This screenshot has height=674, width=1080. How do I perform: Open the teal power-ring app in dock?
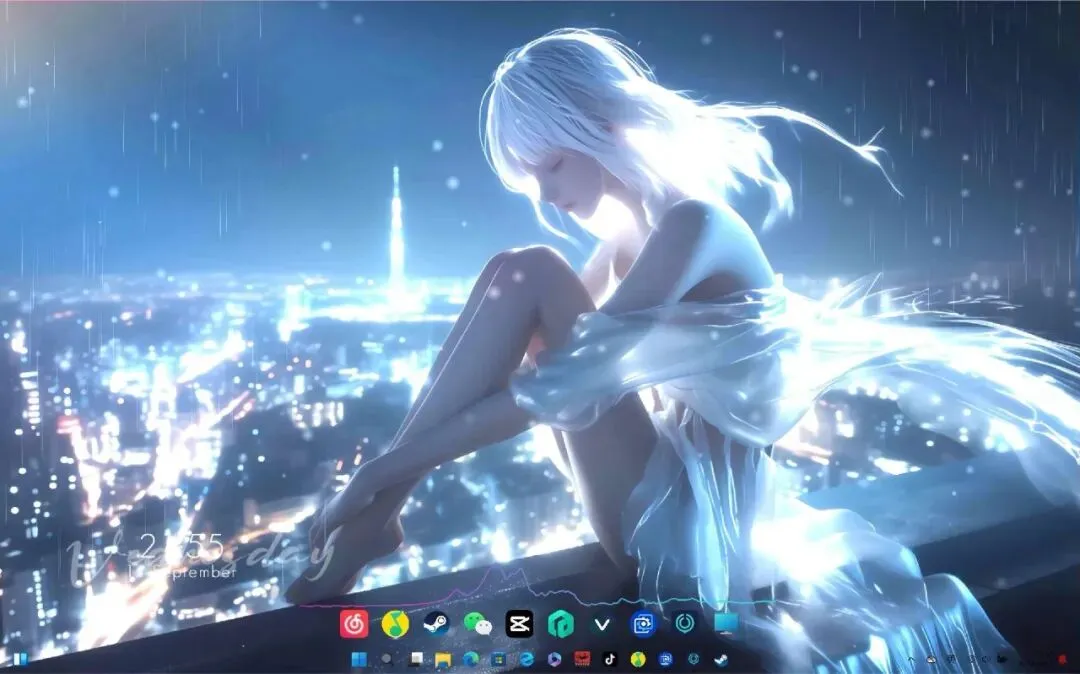tap(685, 624)
